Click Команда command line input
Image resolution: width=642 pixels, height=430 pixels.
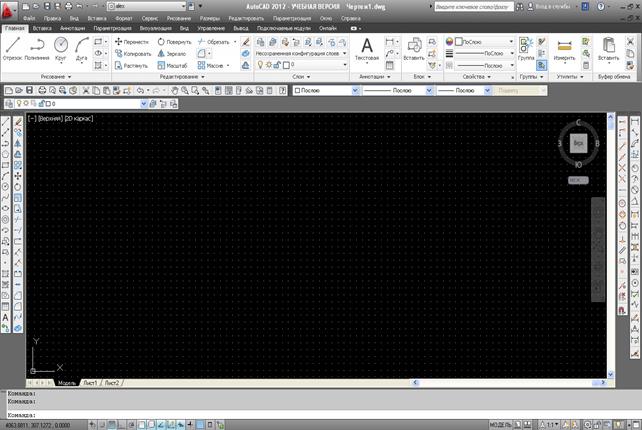tap(323, 415)
